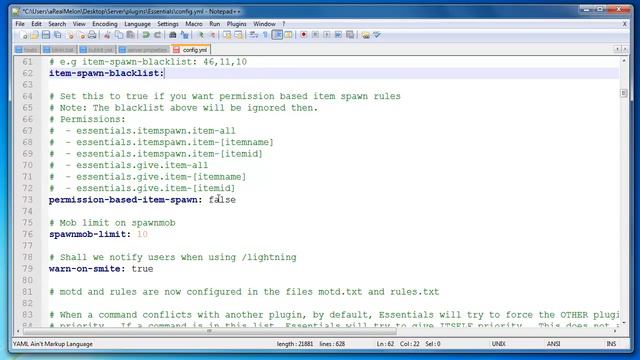
Task: Open the Run menu
Action: 215,24
